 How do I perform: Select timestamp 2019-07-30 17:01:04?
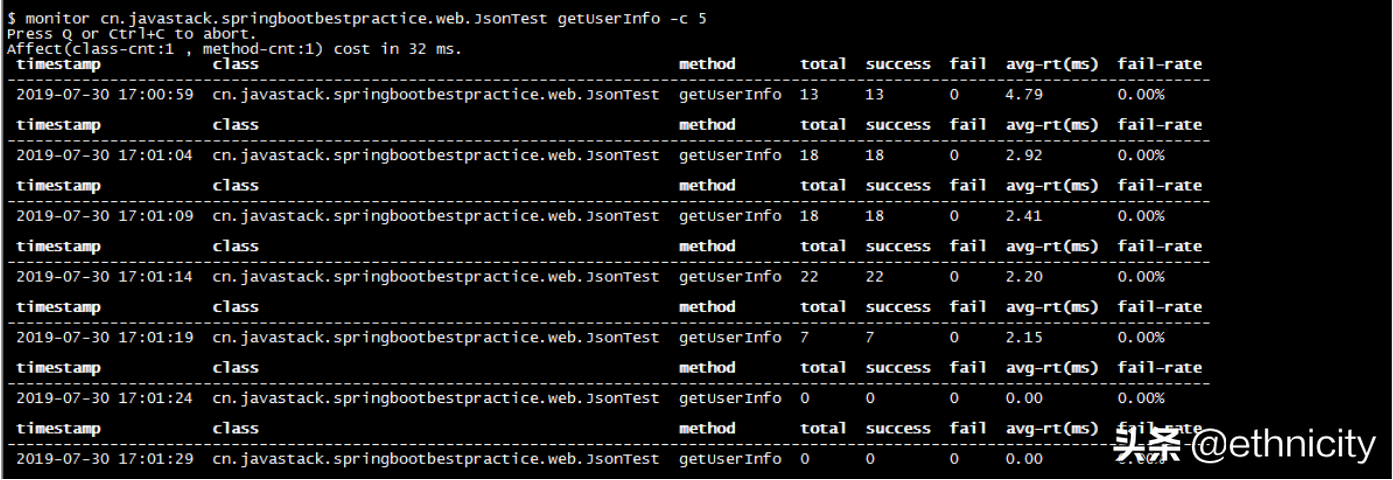[x=105, y=156]
